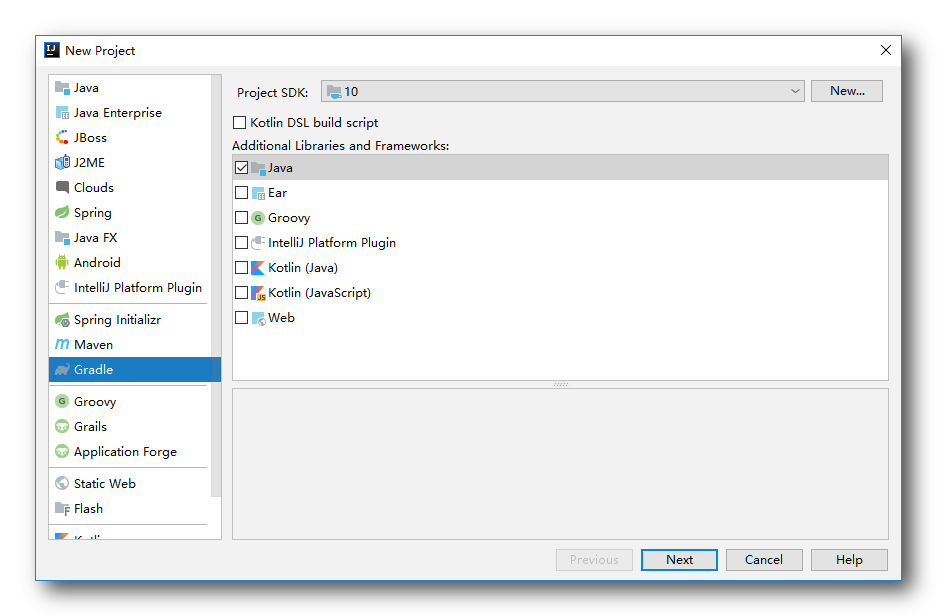Check the Ear framework checkbox
937x616 pixels.
[x=241, y=193]
